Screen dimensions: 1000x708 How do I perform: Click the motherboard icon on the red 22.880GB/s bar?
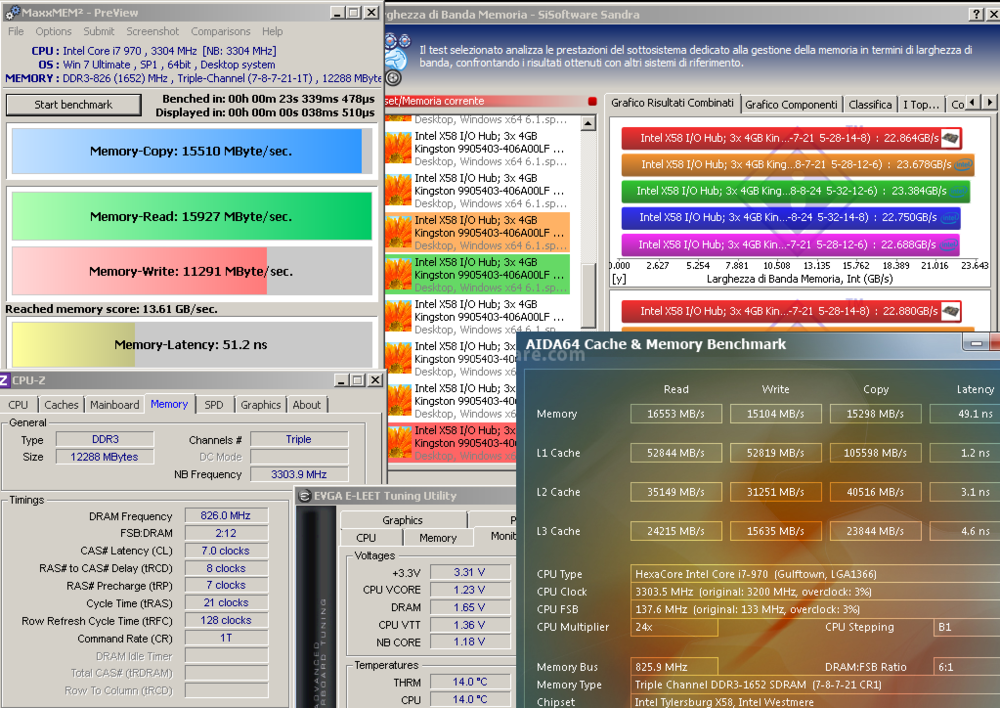click(951, 311)
